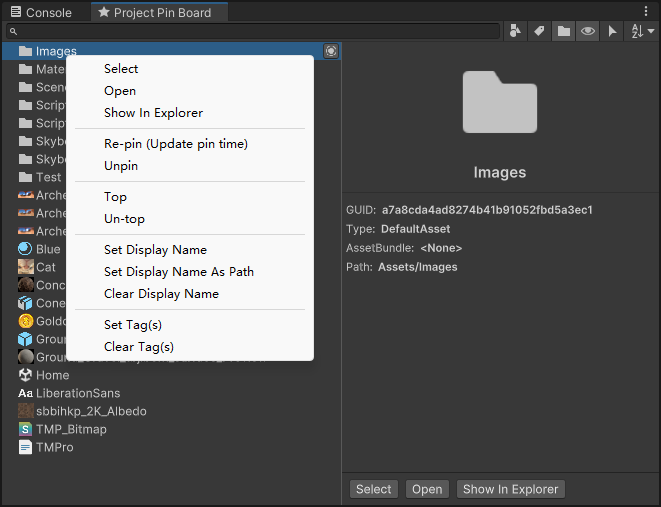
Task: Click the Images folder icon in list
Action: [x=25, y=51]
